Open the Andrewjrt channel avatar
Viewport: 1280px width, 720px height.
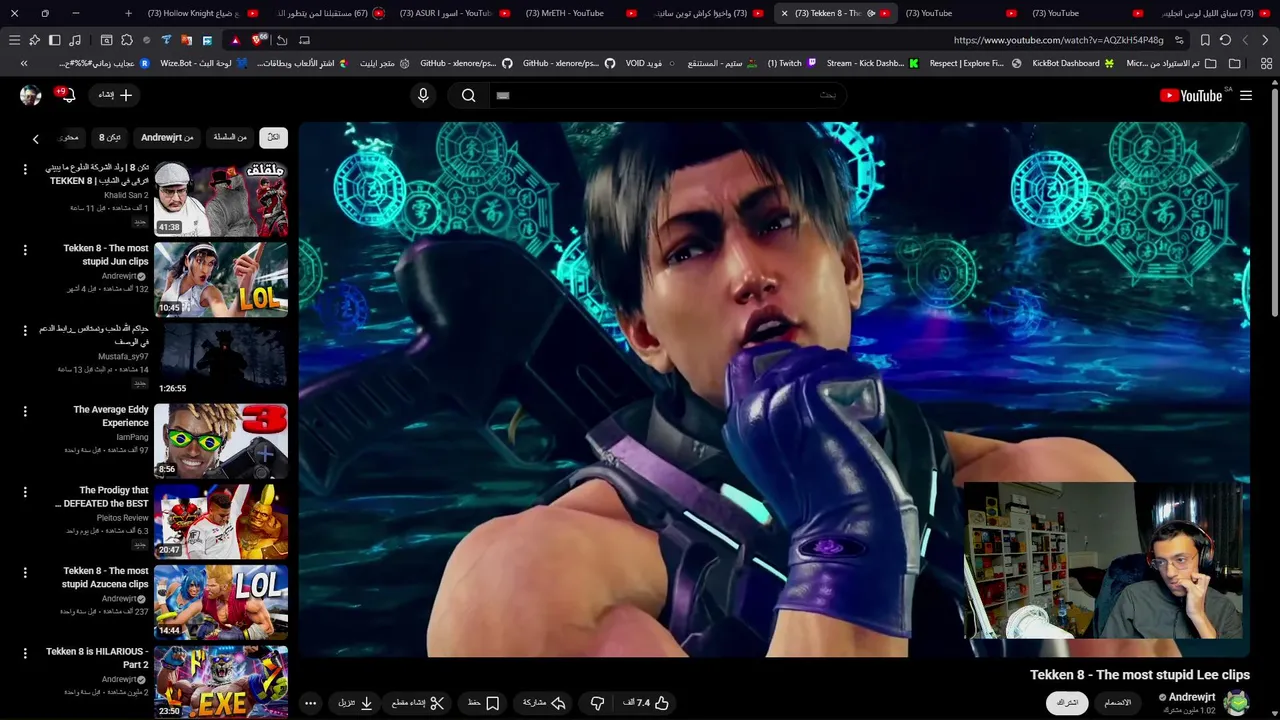pyautogui.click(x=1237, y=703)
